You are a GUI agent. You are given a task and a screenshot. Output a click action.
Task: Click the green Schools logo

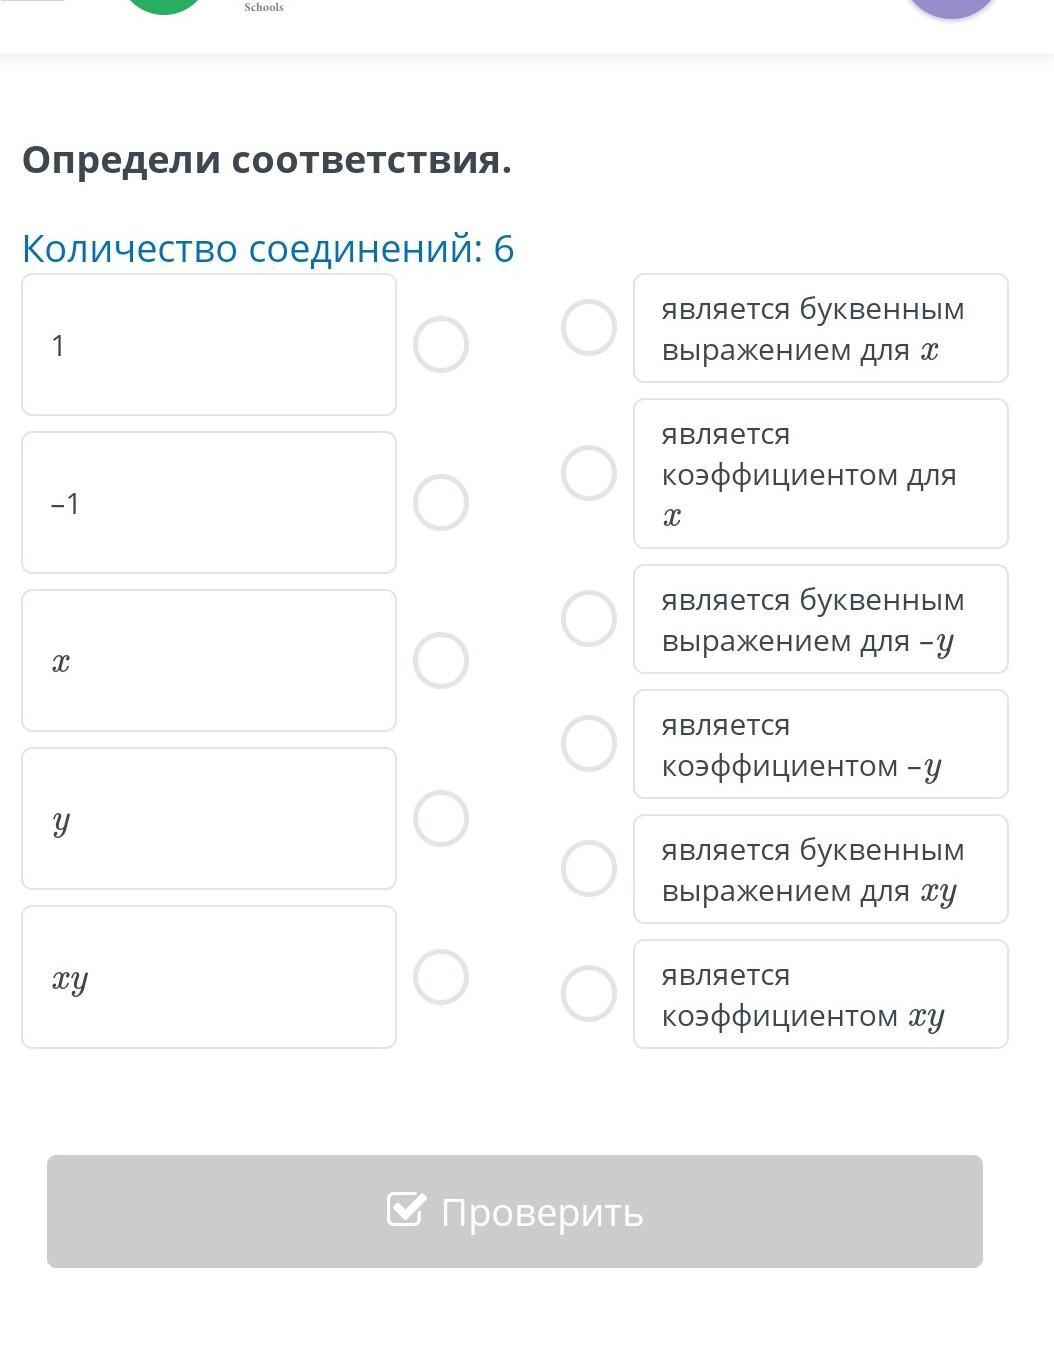coord(164,5)
